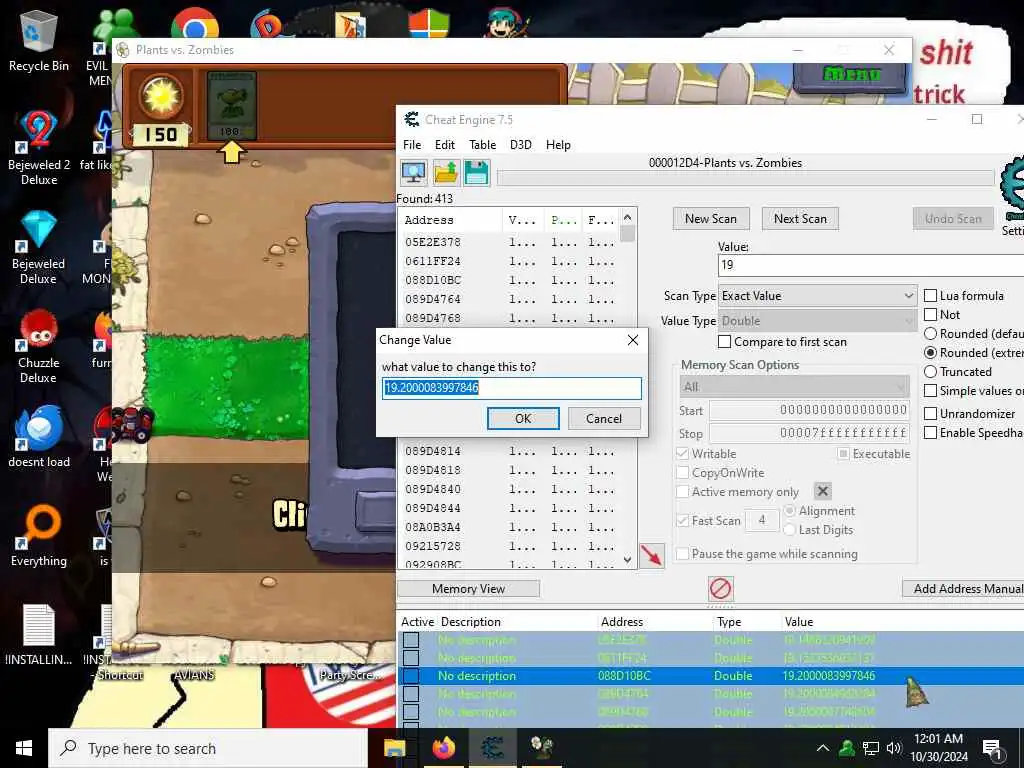The image size is (1024, 768).
Task: Open the Scan Type dropdown
Action: tap(818, 296)
